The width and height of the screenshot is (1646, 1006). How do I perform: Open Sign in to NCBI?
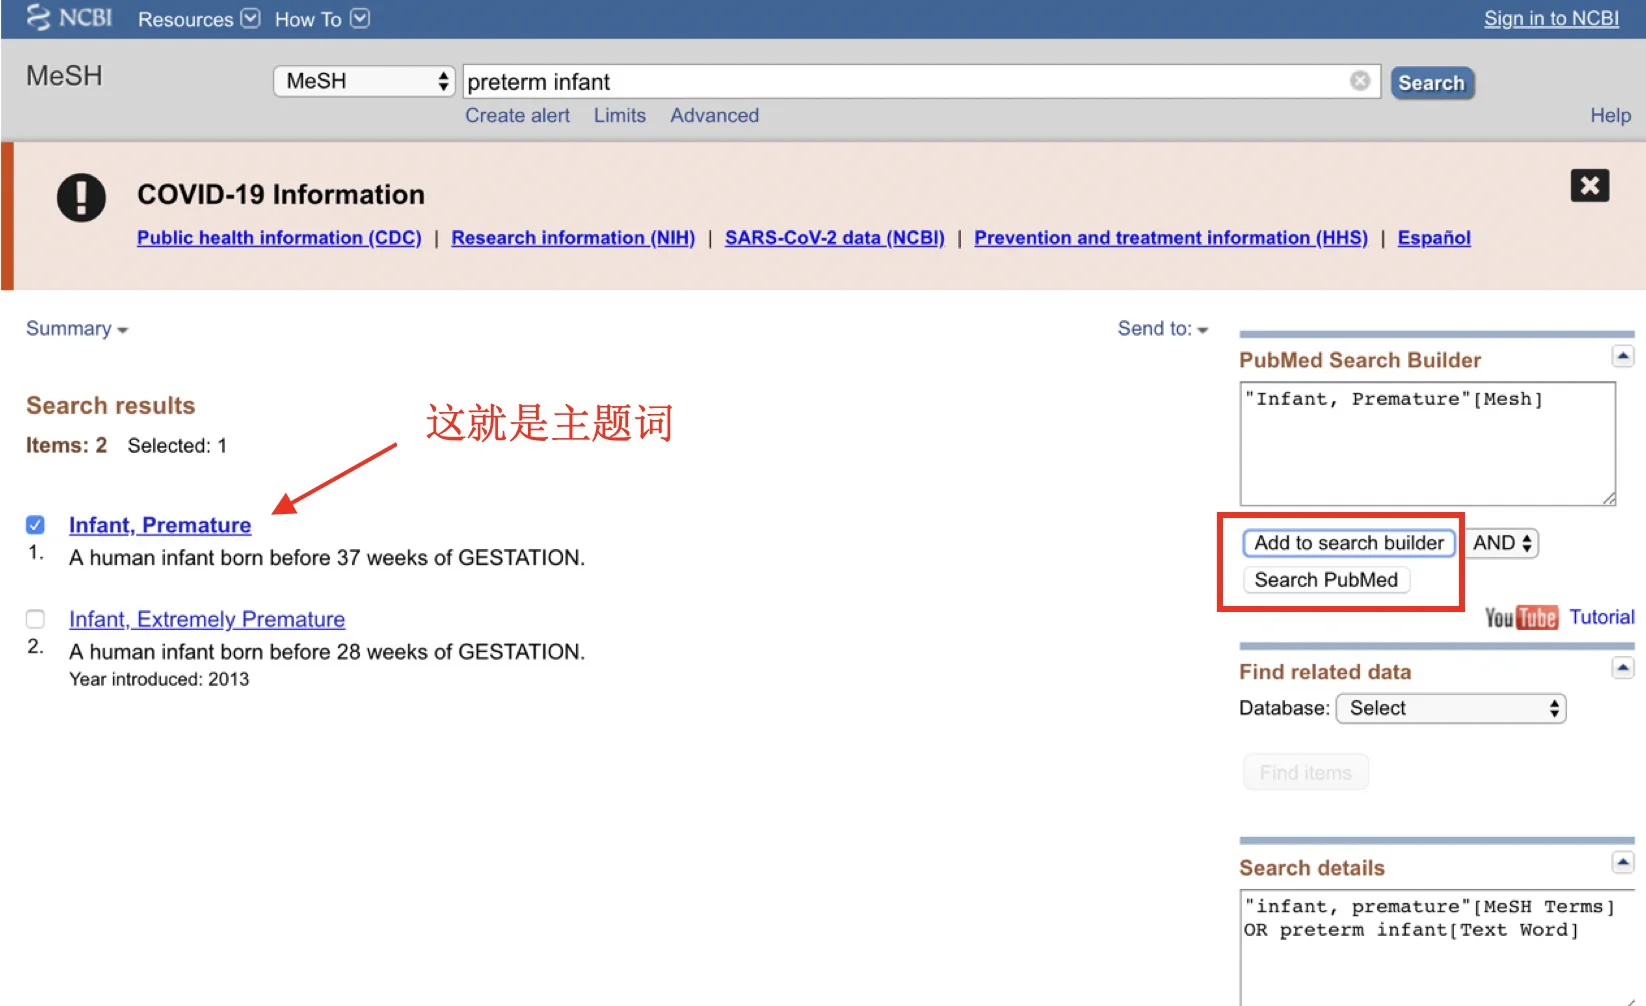(1551, 19)
